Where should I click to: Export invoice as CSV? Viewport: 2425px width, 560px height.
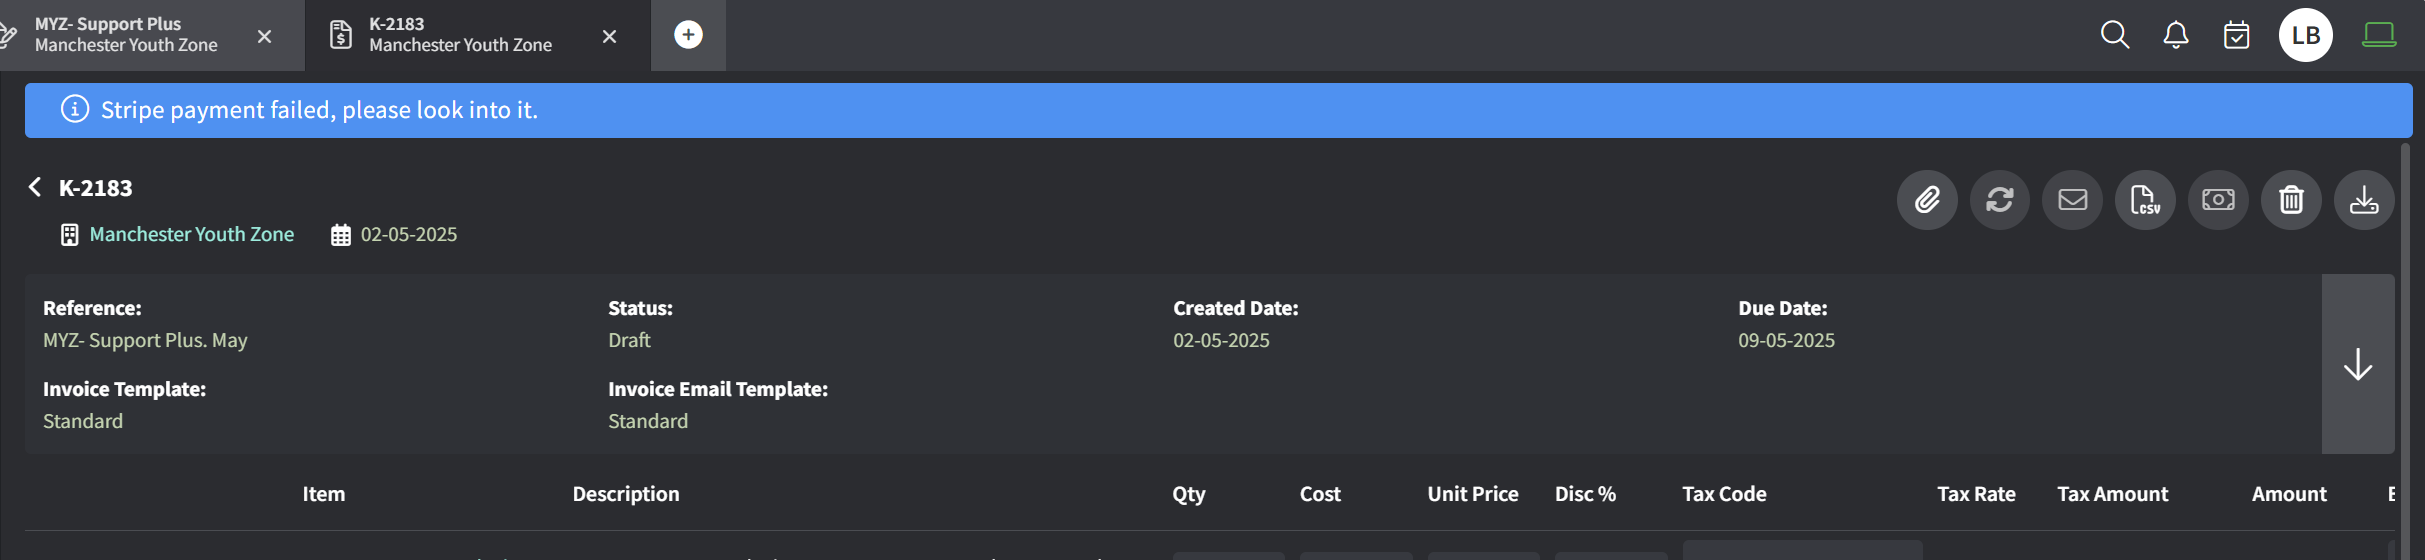pos(2145,200)
